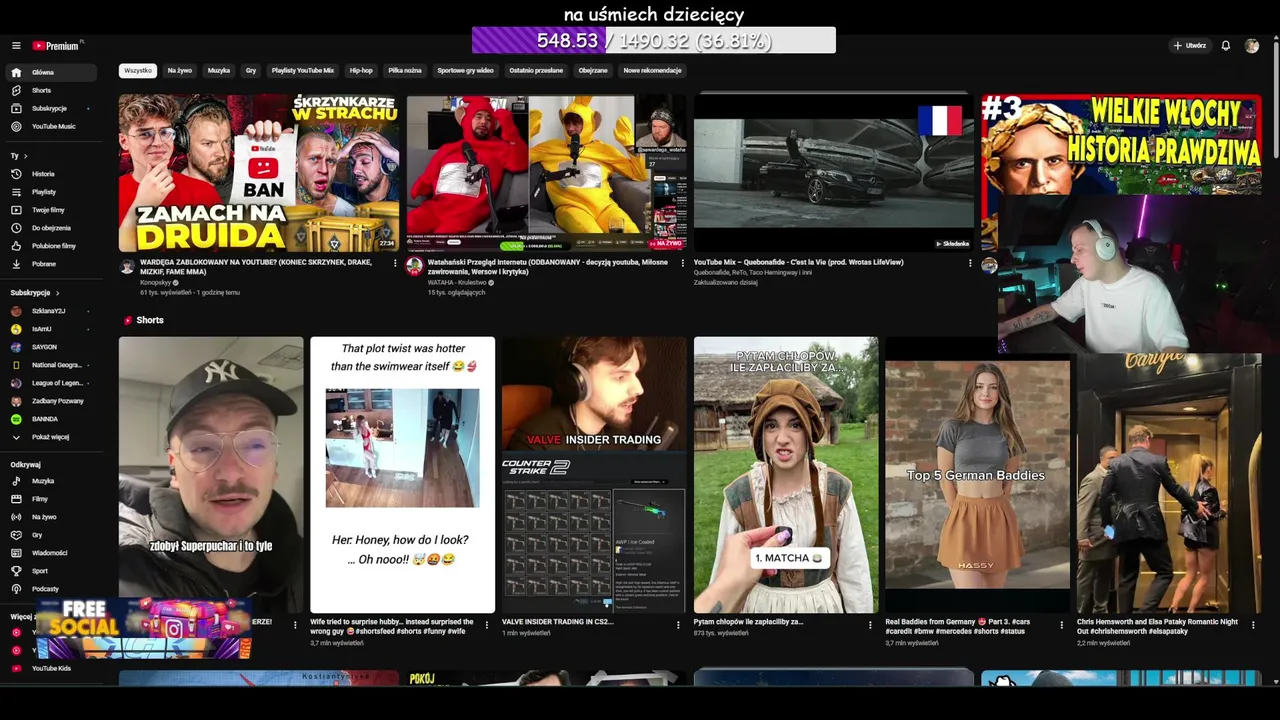
Task: Open the WIELKIE WŁOCHY HISTORIA PRAWDZIWA thumbnail
Action: (1121, 145)
